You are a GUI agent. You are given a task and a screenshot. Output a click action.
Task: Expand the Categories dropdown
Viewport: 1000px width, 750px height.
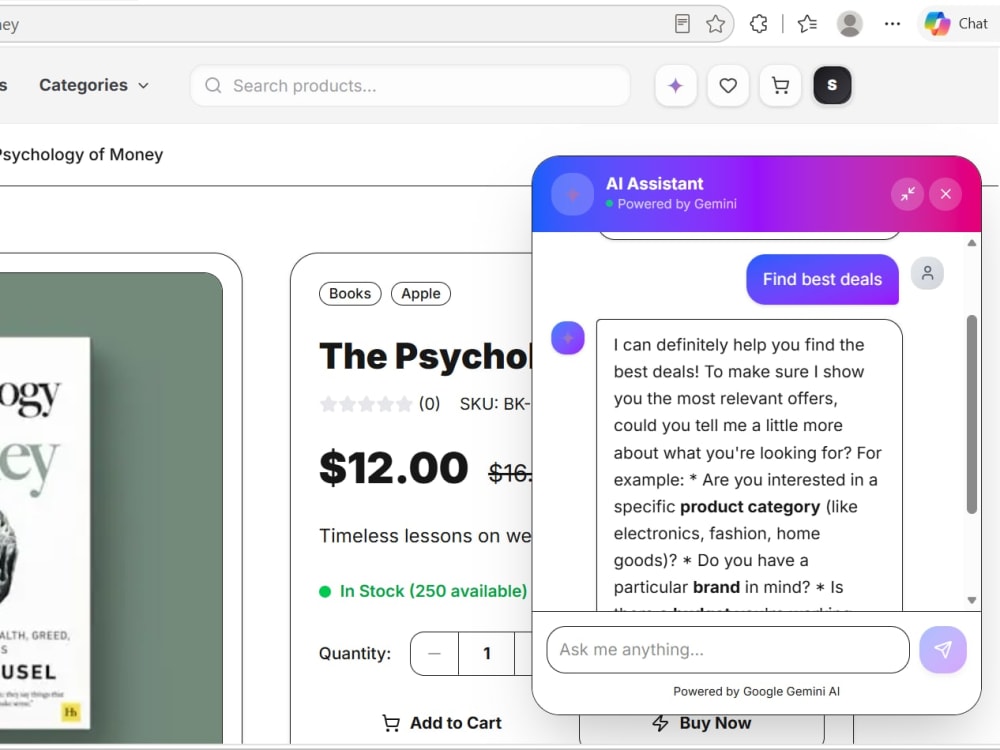pyautogui.click(x=94, y=85)
